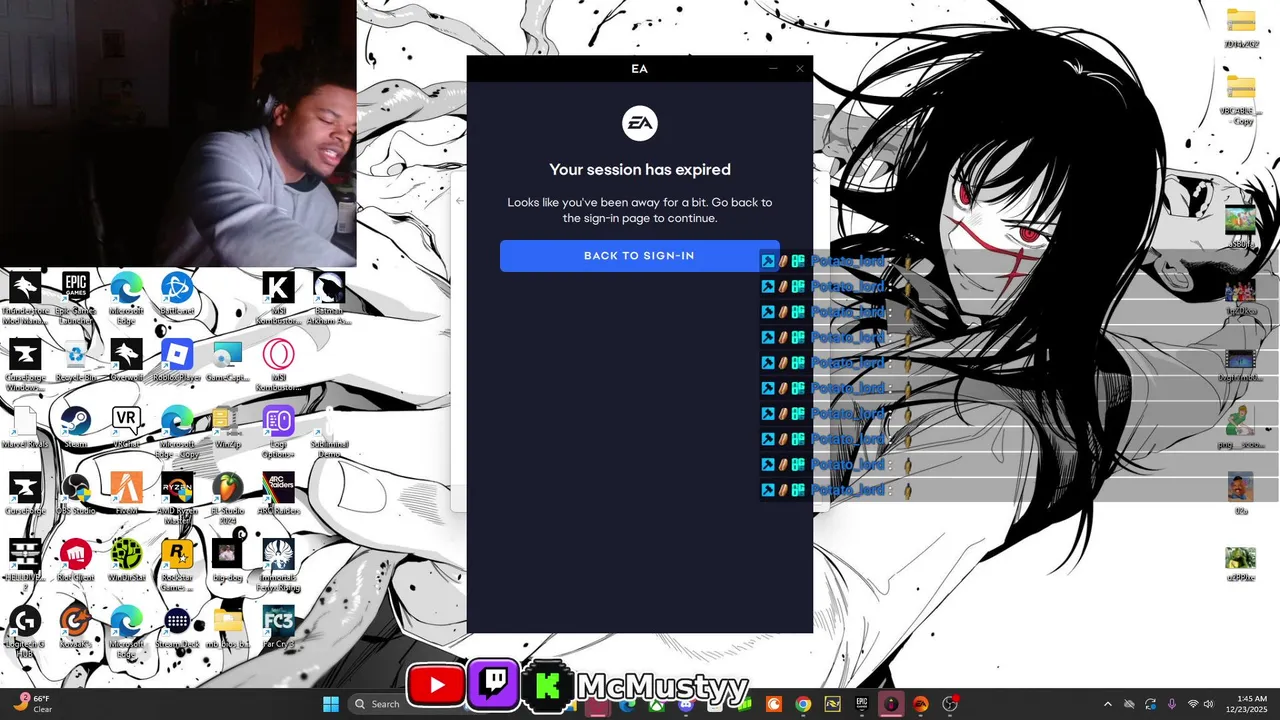Open Microsoft Edge - Copy shortcut
Screen dimensions: 1280x720
point(177,432)
